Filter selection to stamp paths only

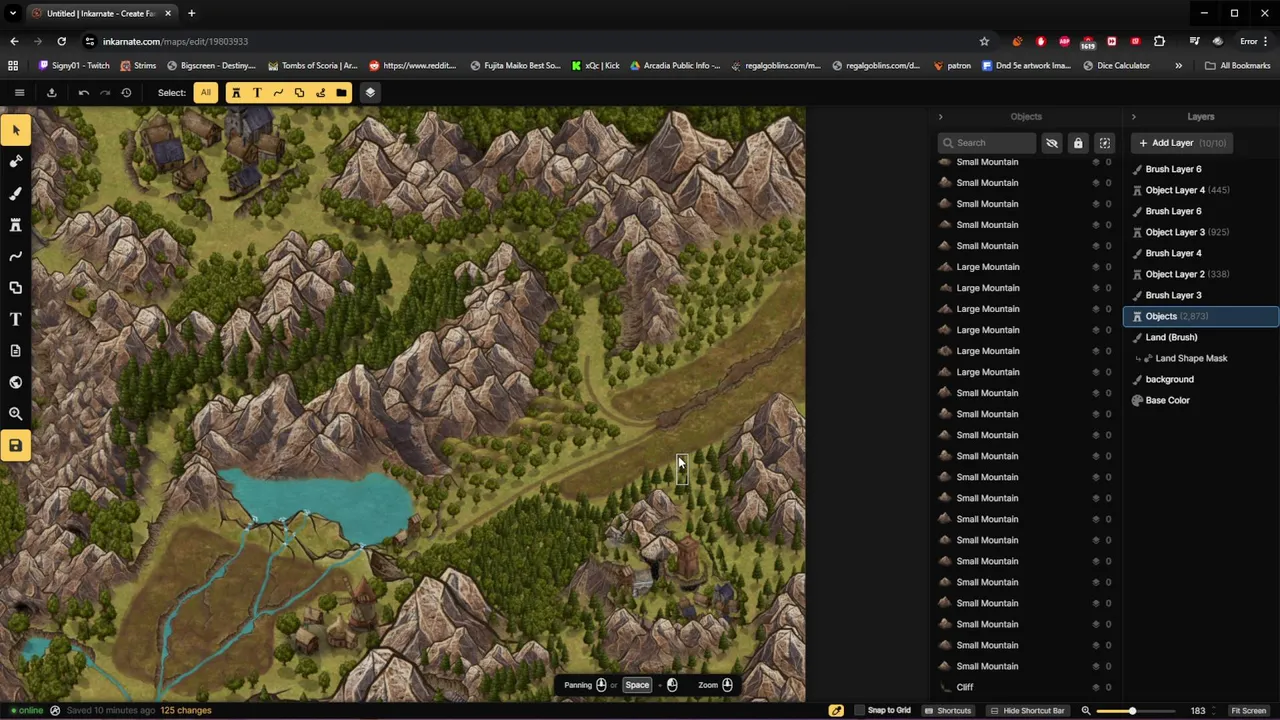point(320,92)
